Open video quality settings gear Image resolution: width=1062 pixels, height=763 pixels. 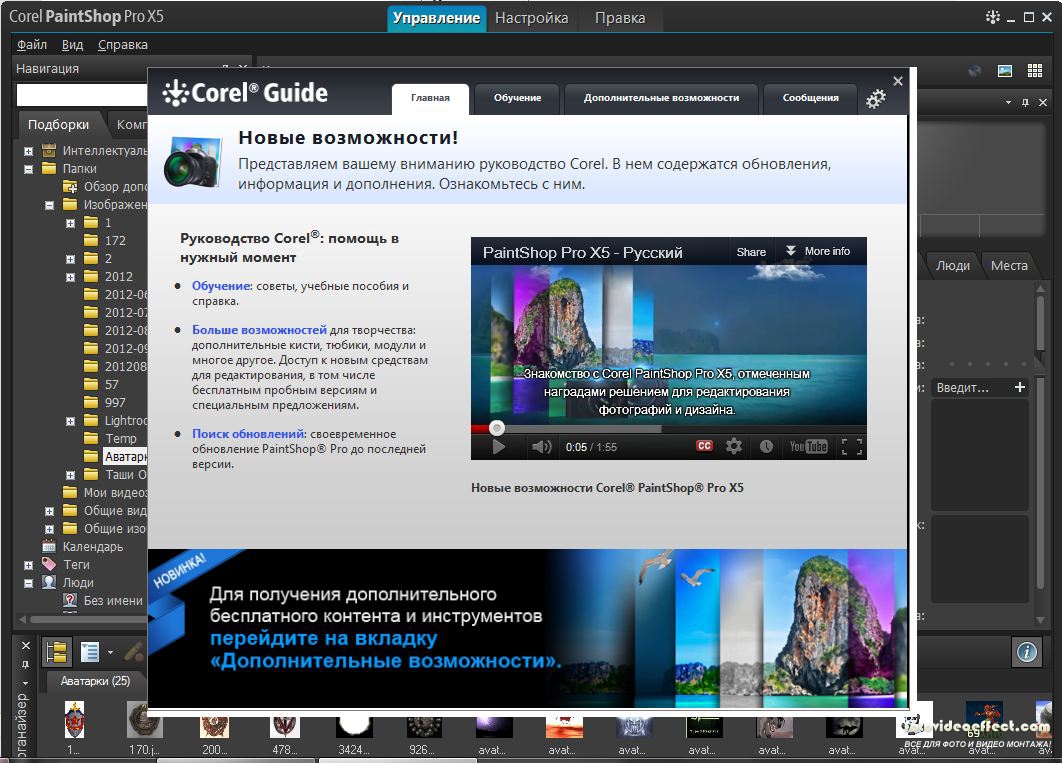coord(734,446)
